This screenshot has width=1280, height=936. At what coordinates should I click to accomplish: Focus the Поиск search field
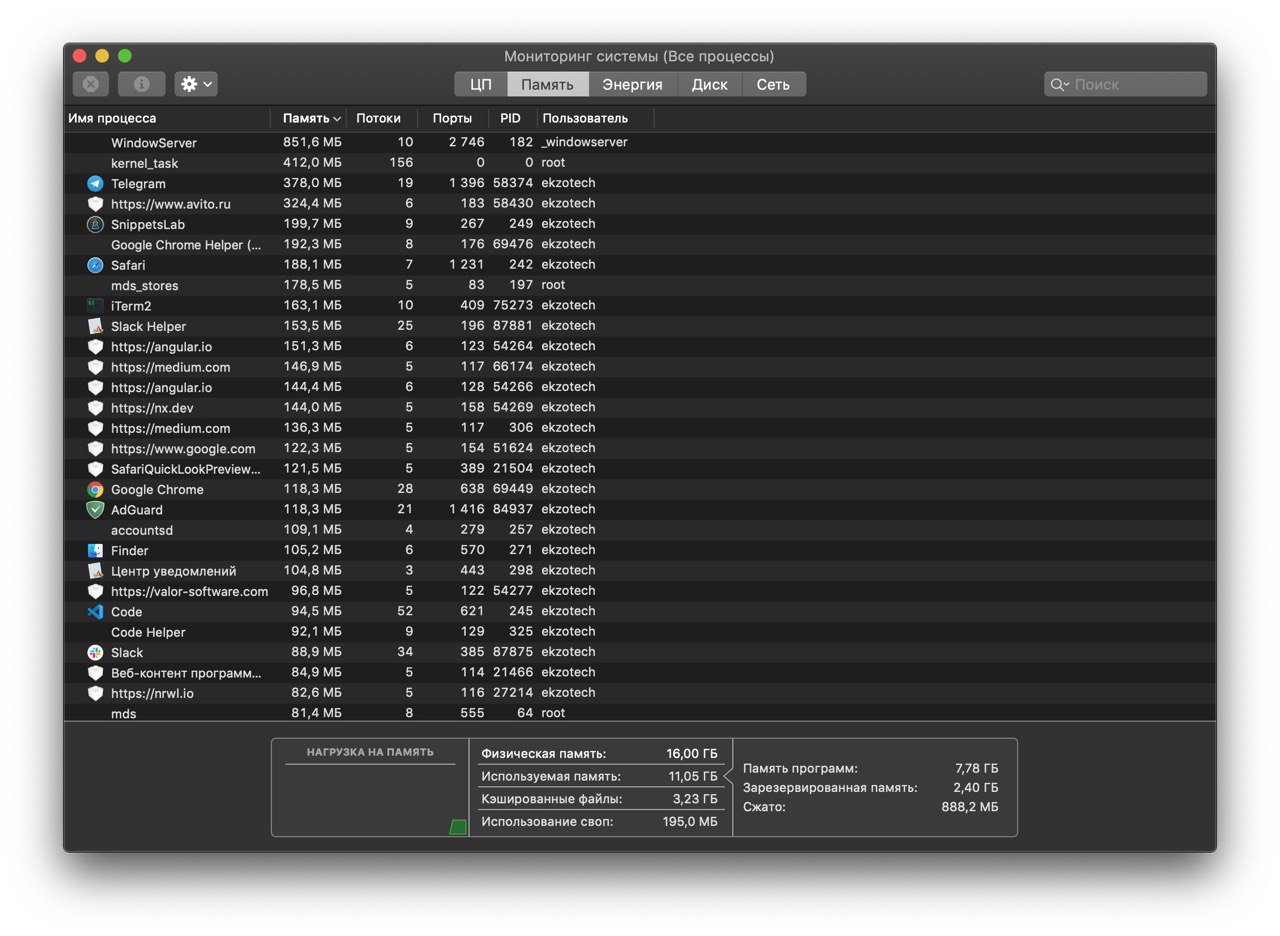click(x=1125, y=84)
